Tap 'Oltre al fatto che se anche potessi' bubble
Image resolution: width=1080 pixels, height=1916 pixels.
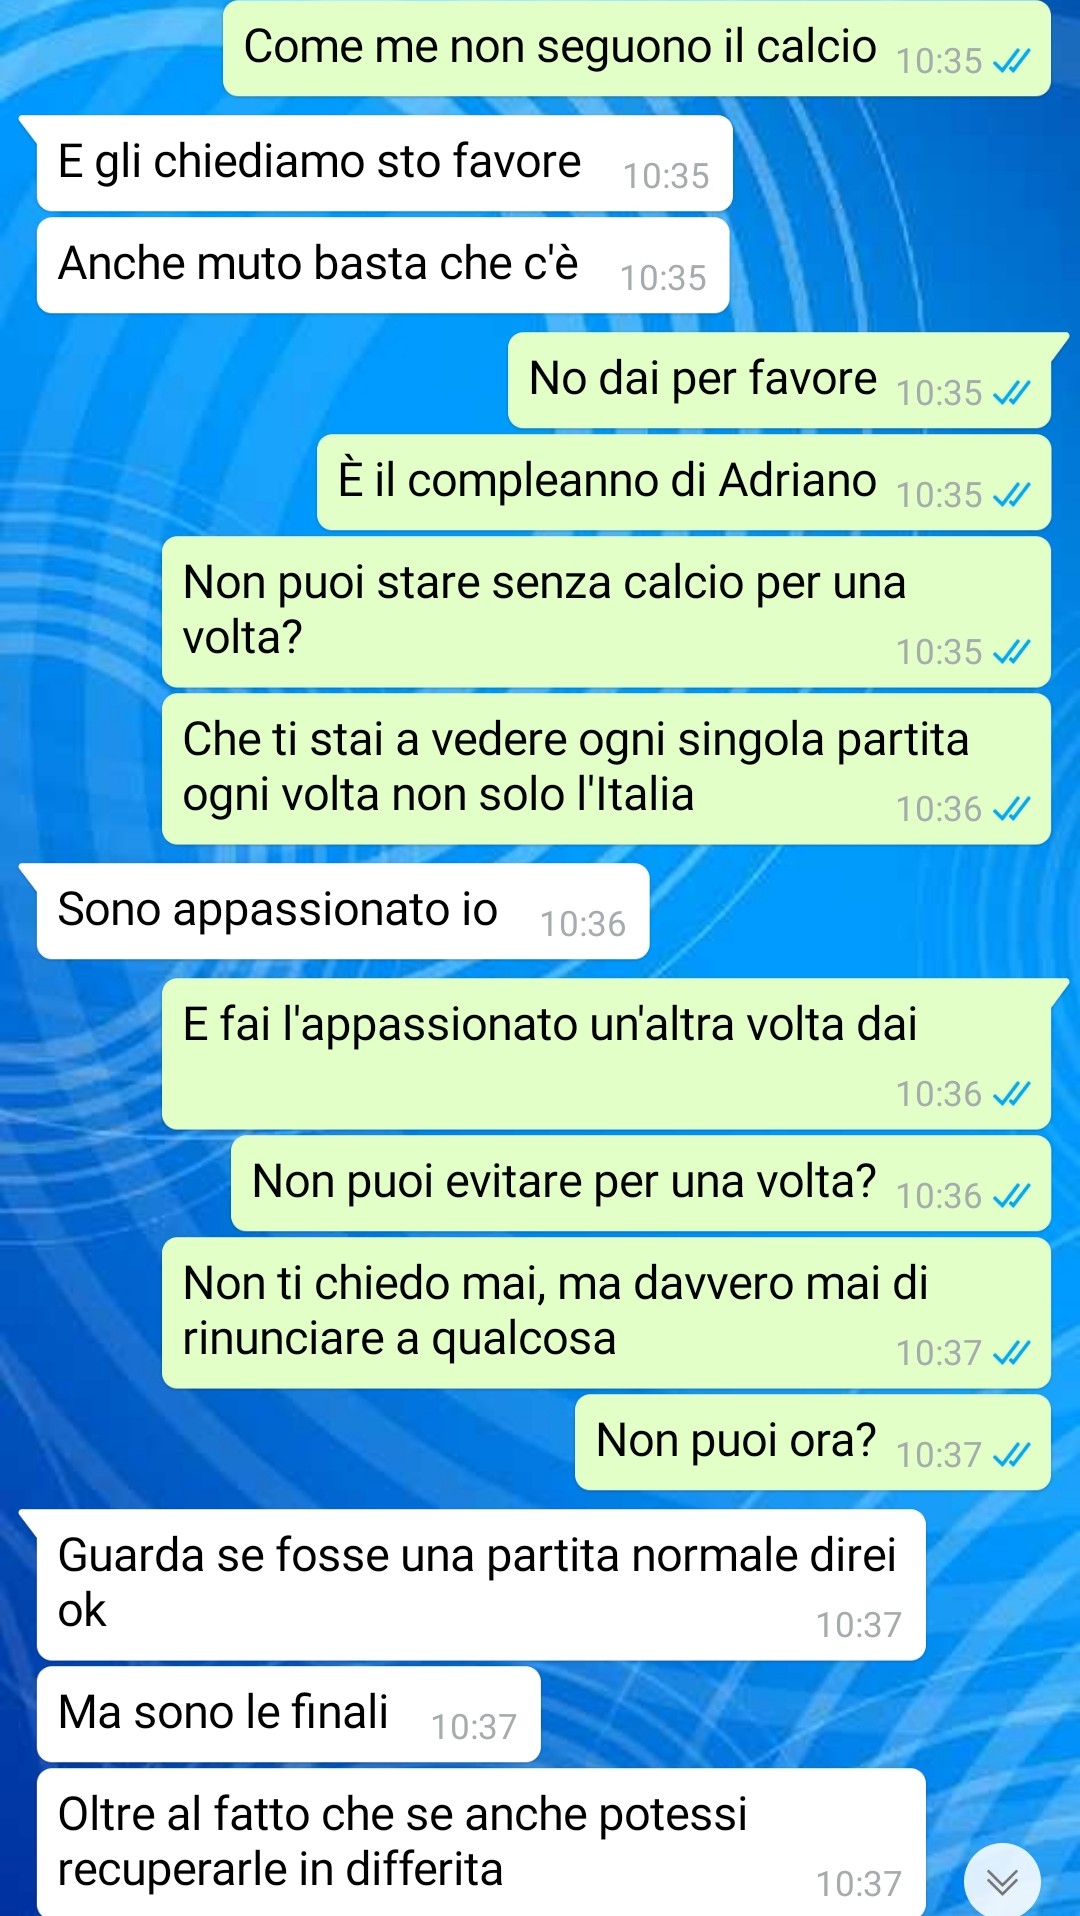481,1842
